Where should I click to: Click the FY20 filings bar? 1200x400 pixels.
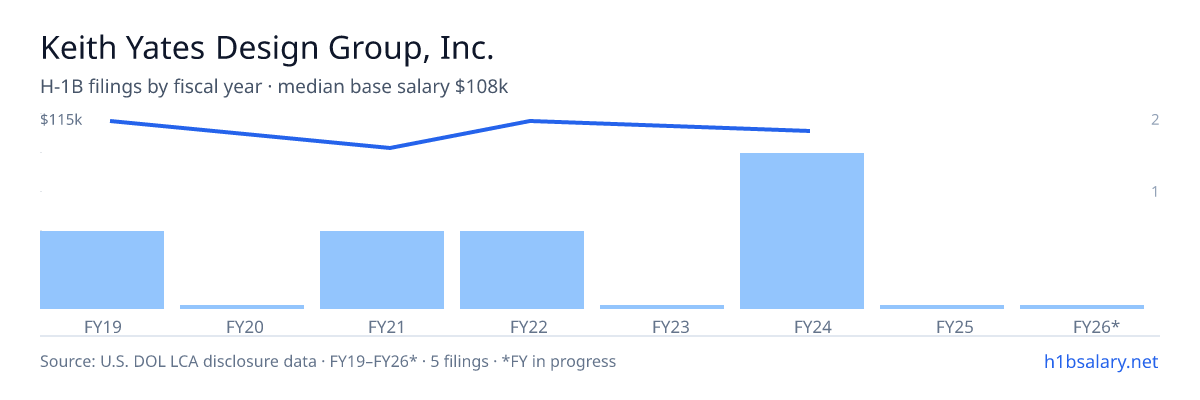[242, 307]
